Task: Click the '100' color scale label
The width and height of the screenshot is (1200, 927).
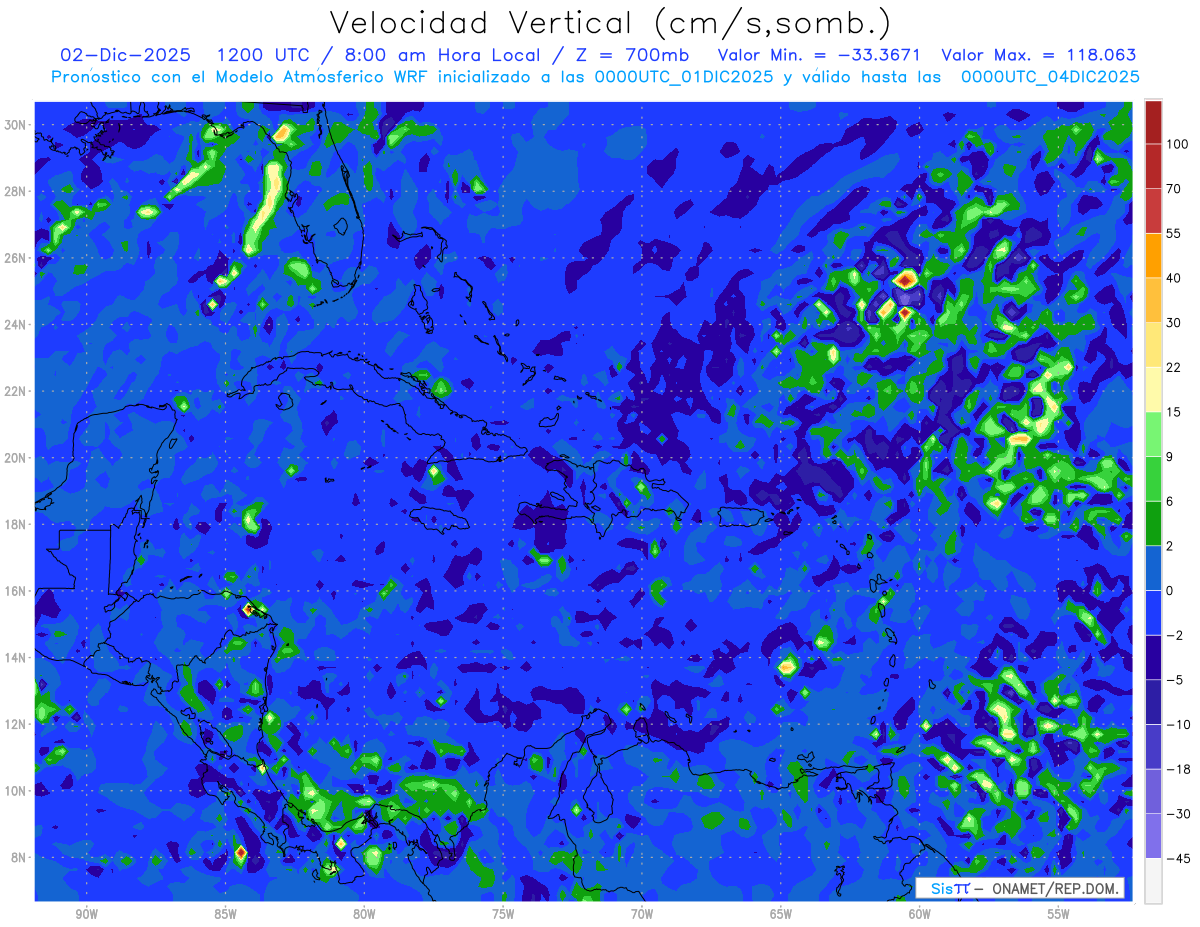Action: (1177, 144)
